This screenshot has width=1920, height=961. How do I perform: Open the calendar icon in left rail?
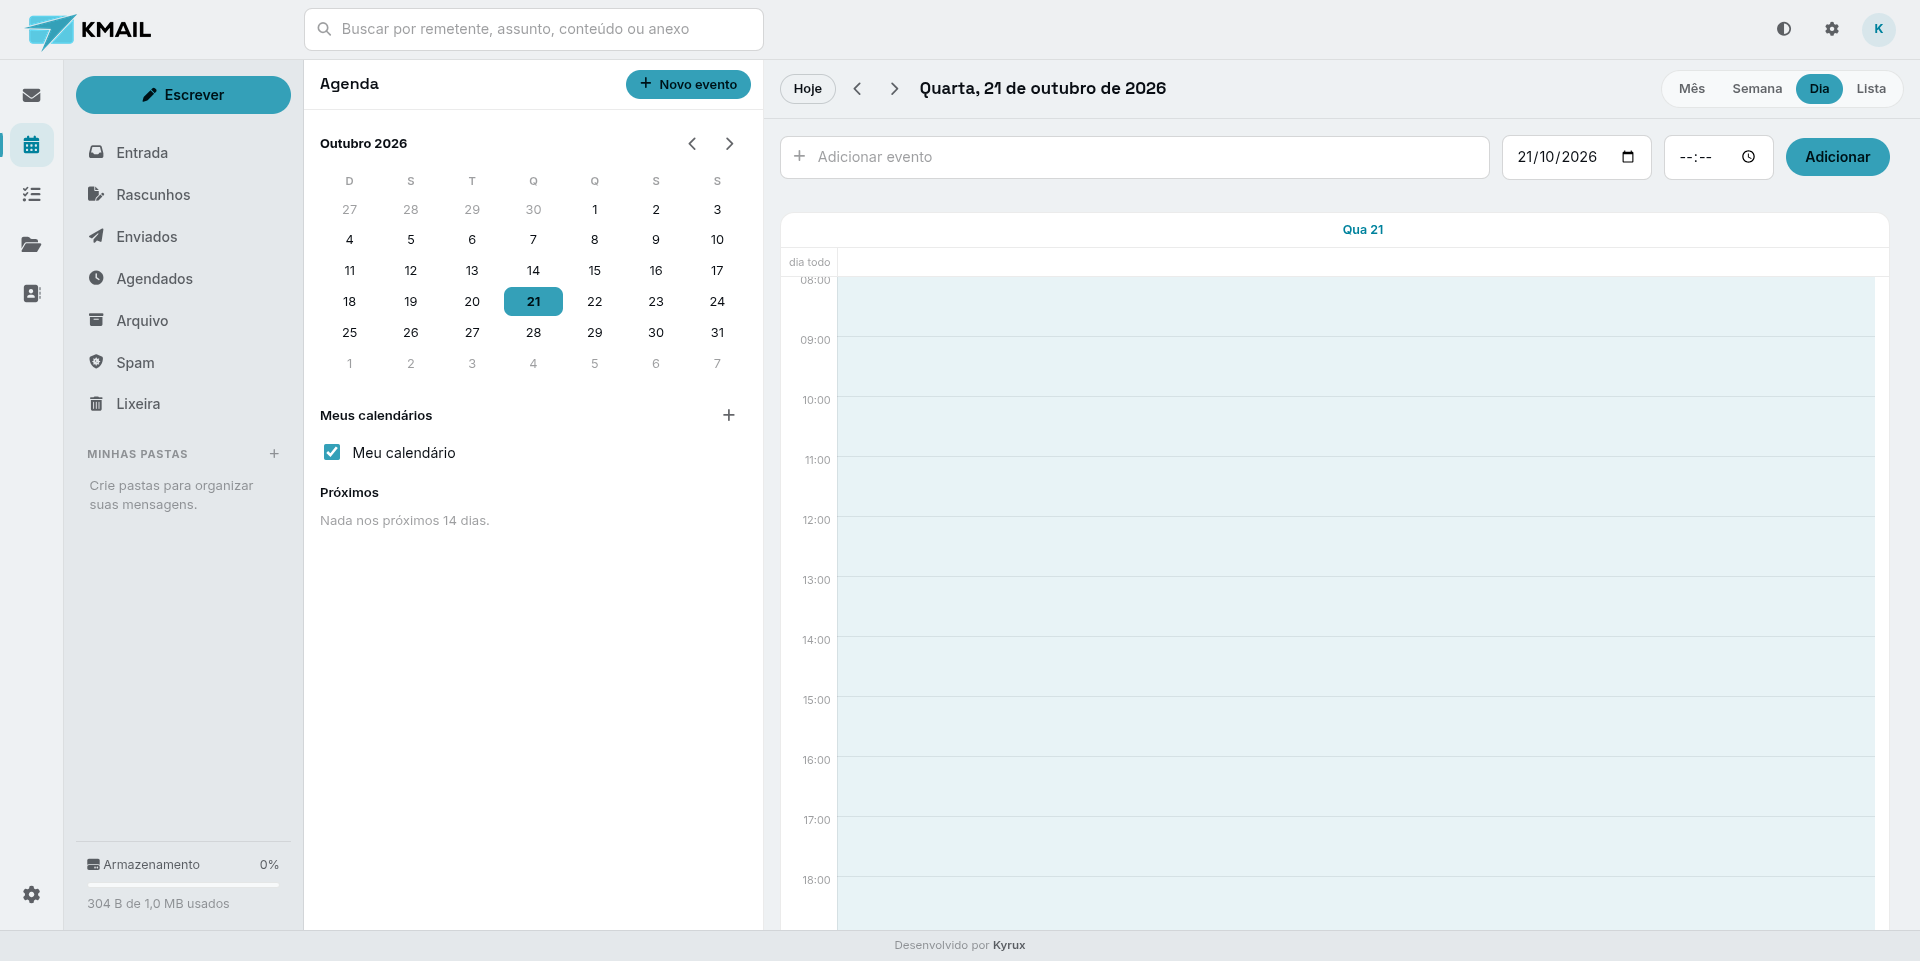[x=32, y=145]
